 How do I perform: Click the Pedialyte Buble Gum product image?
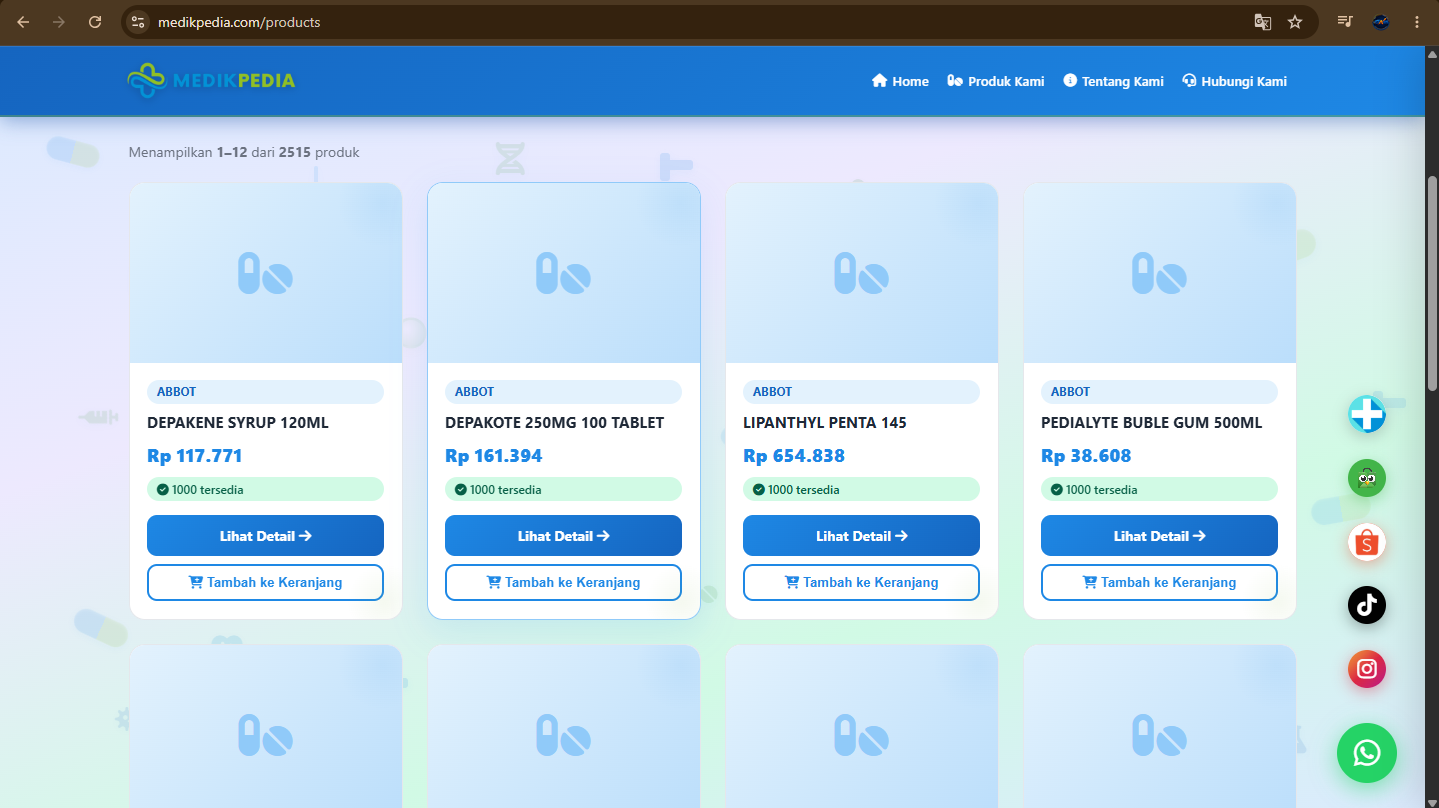click(x=1159, y=273)
